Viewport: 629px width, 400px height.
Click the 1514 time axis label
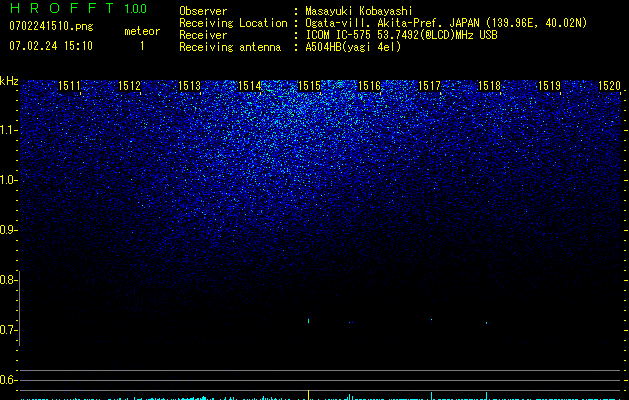[x=249, y=86]
